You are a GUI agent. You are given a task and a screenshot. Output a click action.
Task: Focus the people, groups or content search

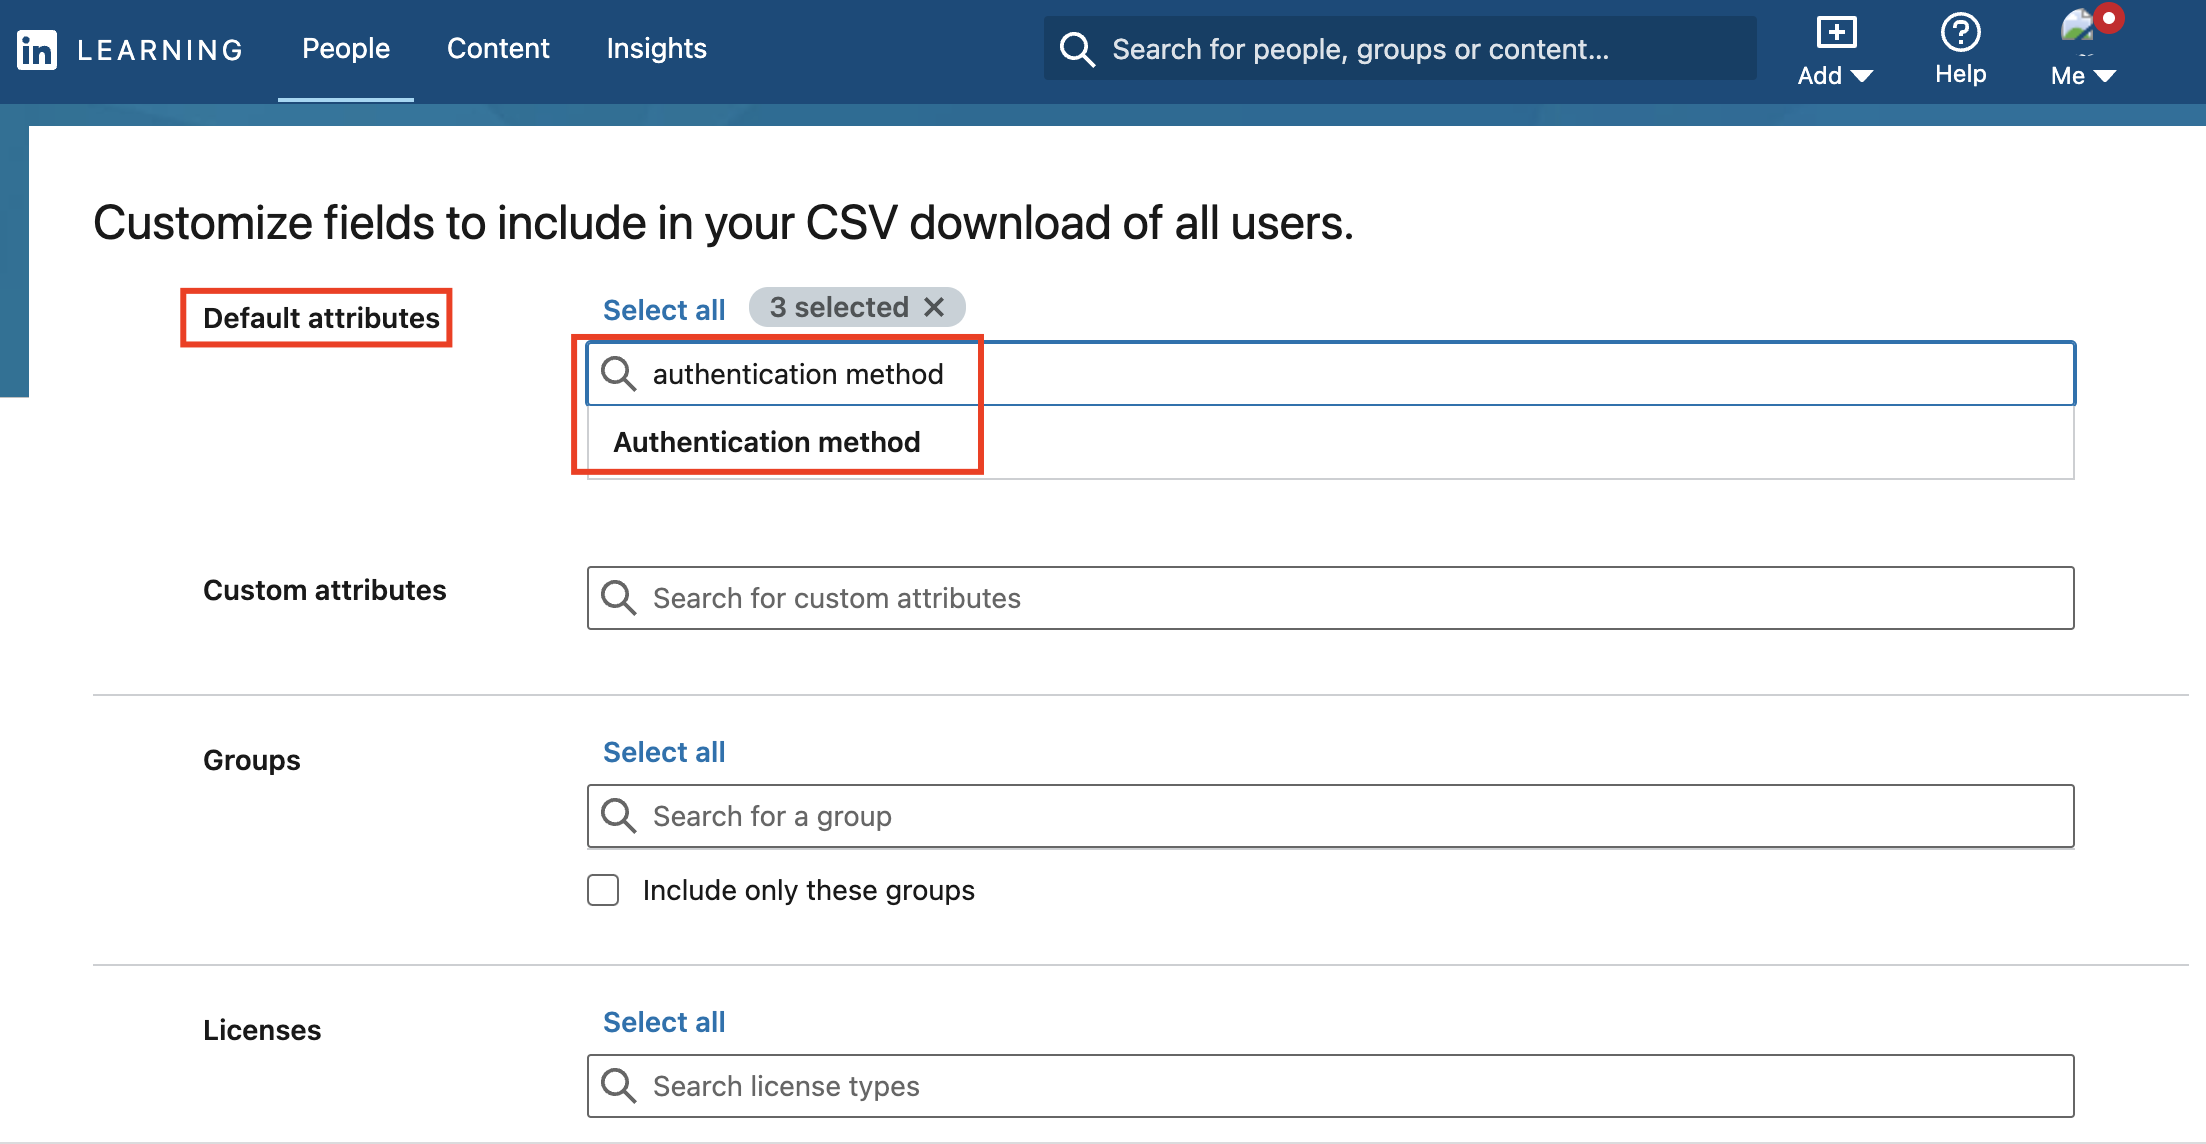tap(1400, 48)
